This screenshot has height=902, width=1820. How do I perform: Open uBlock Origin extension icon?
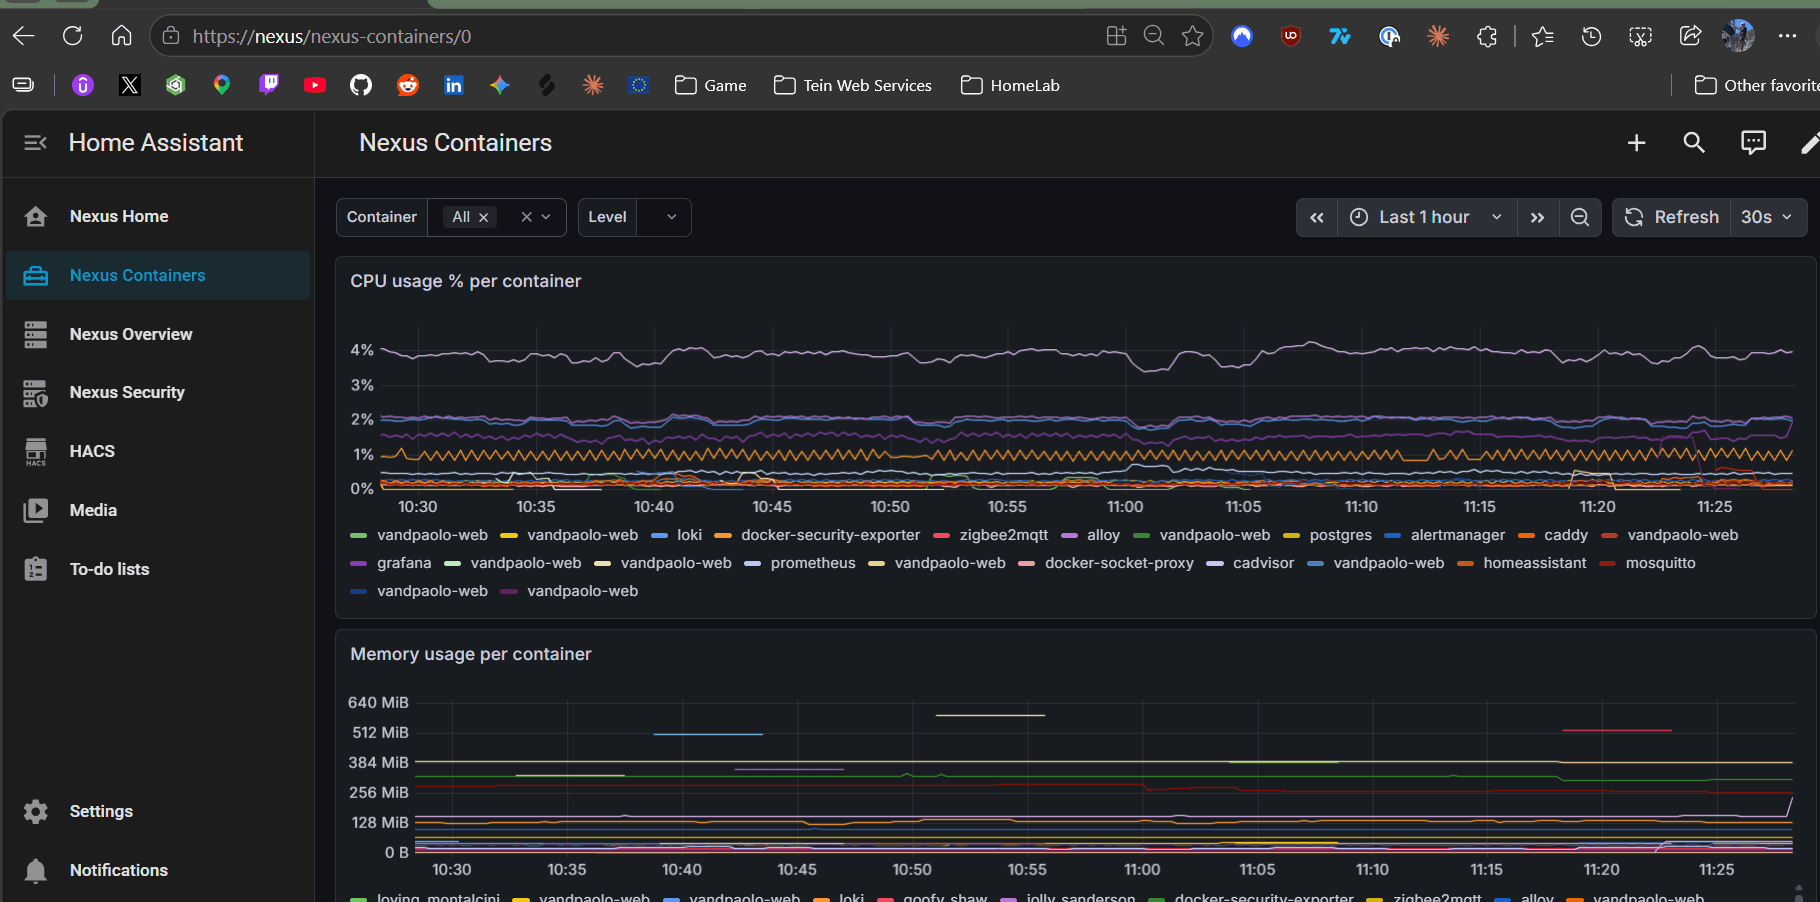point(1291,36)
